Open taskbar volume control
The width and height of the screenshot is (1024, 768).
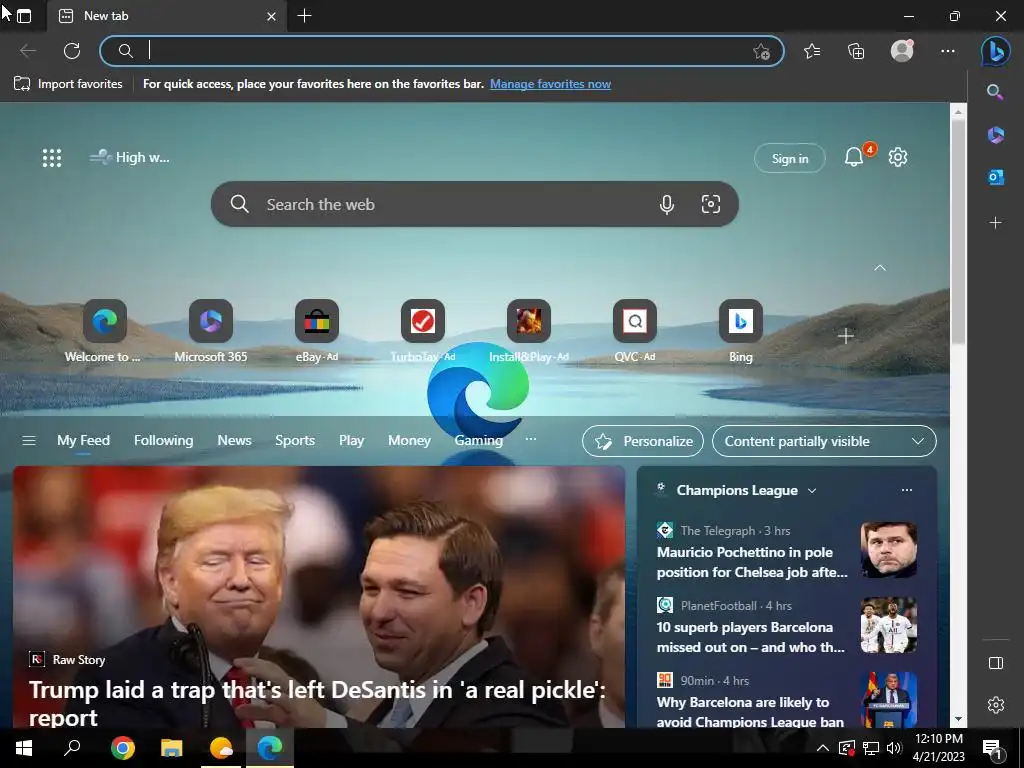point(894,748)
